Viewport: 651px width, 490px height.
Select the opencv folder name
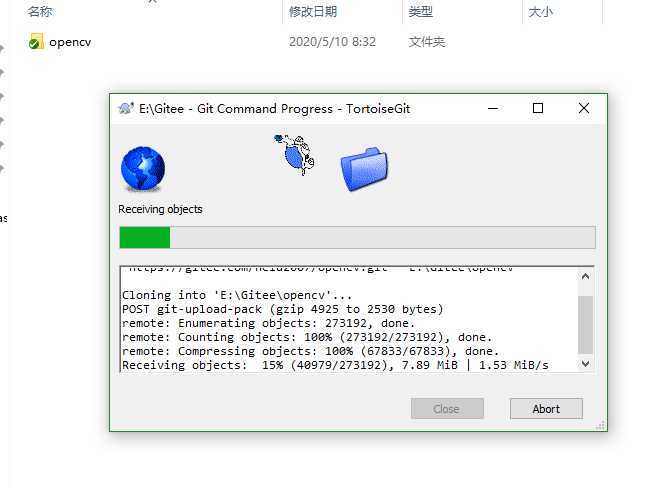[70, 42]
